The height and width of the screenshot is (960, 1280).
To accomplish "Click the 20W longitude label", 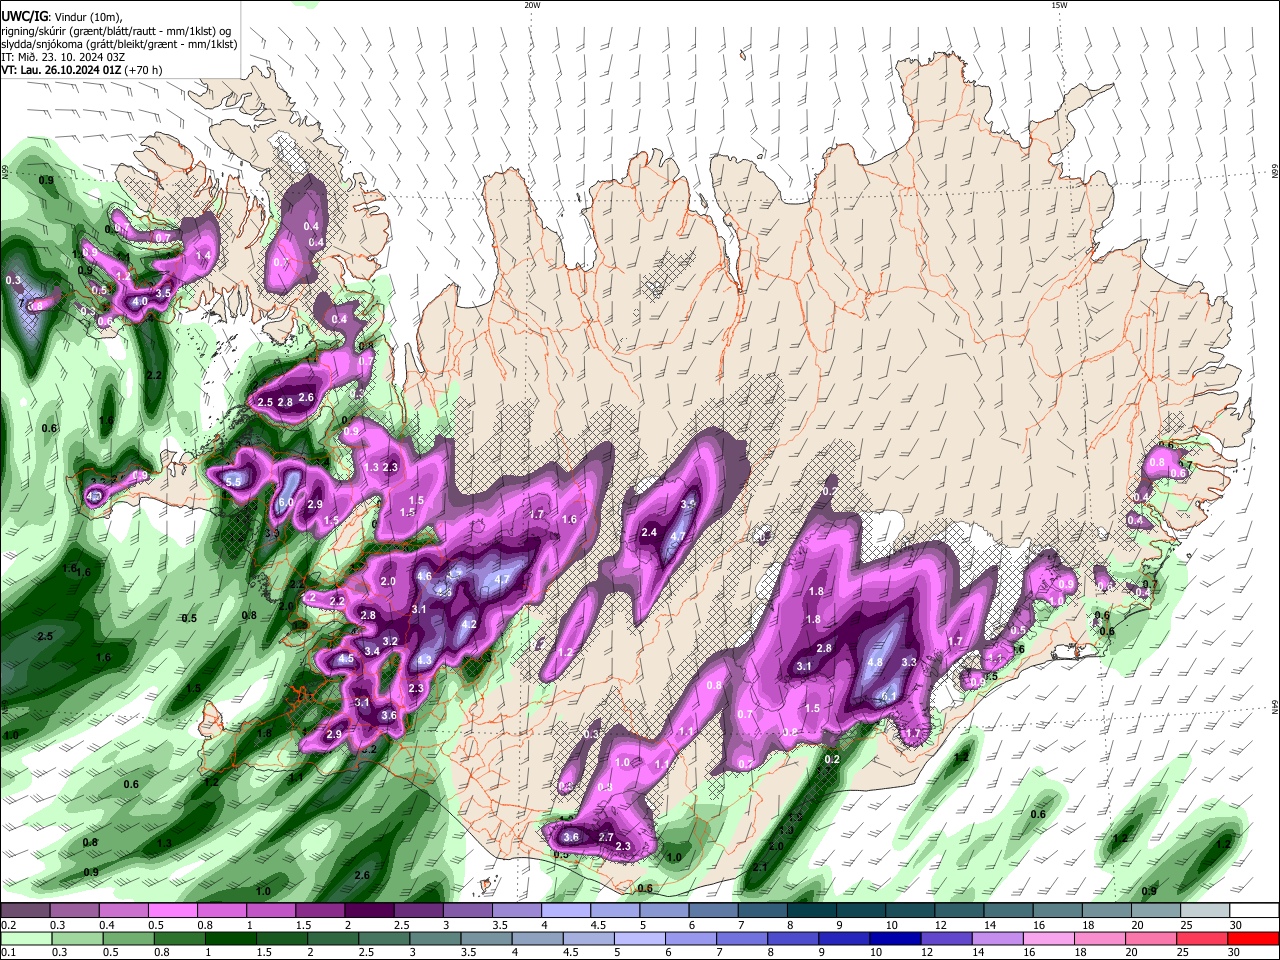I will pyautogui.click(x=532, y=5).
